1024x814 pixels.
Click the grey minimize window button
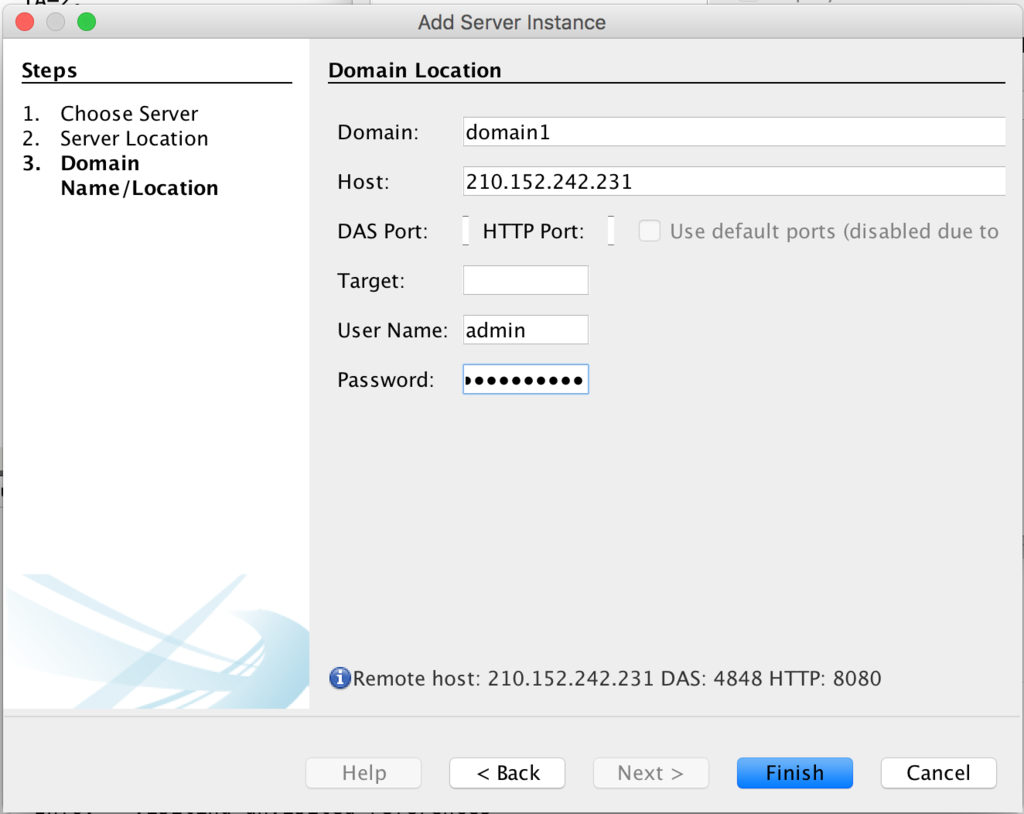[56, 22]
